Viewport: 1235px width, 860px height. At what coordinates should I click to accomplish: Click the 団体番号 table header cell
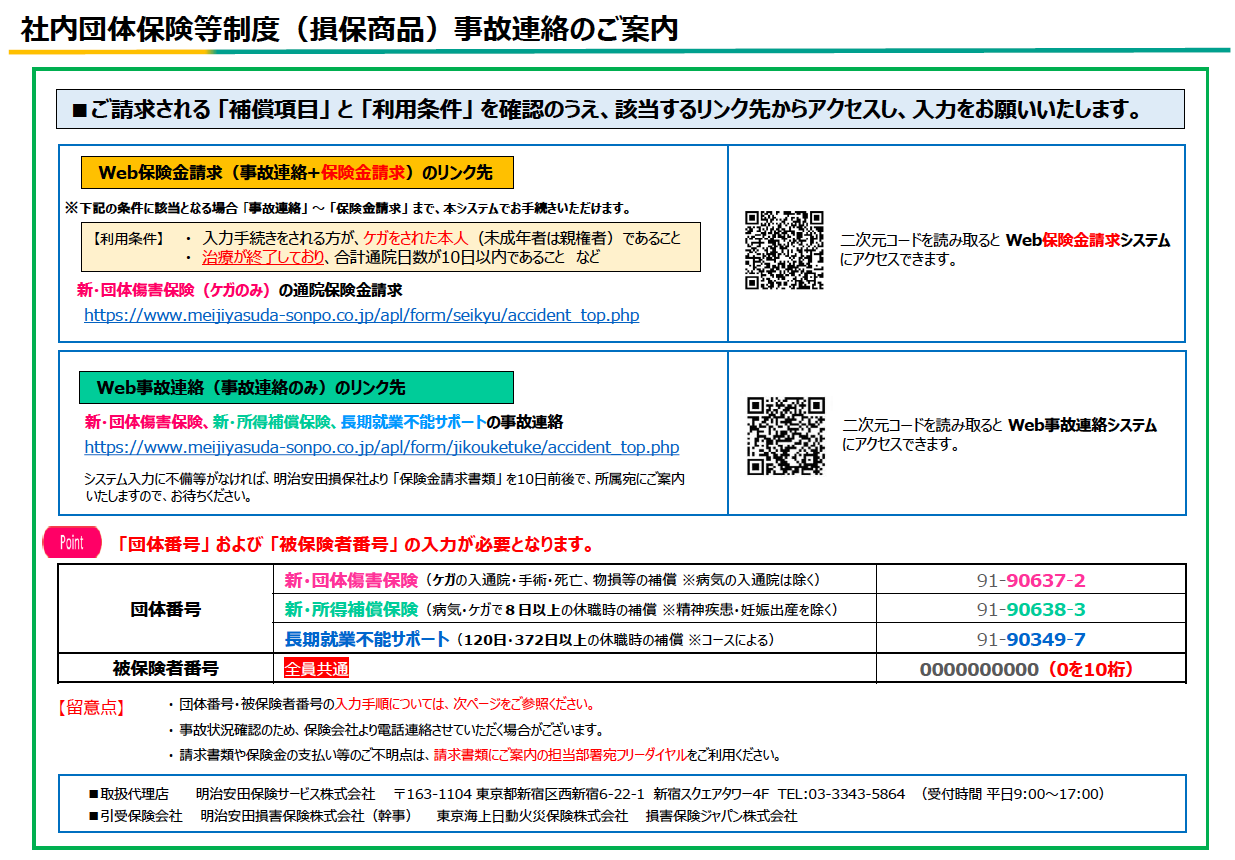166,609
